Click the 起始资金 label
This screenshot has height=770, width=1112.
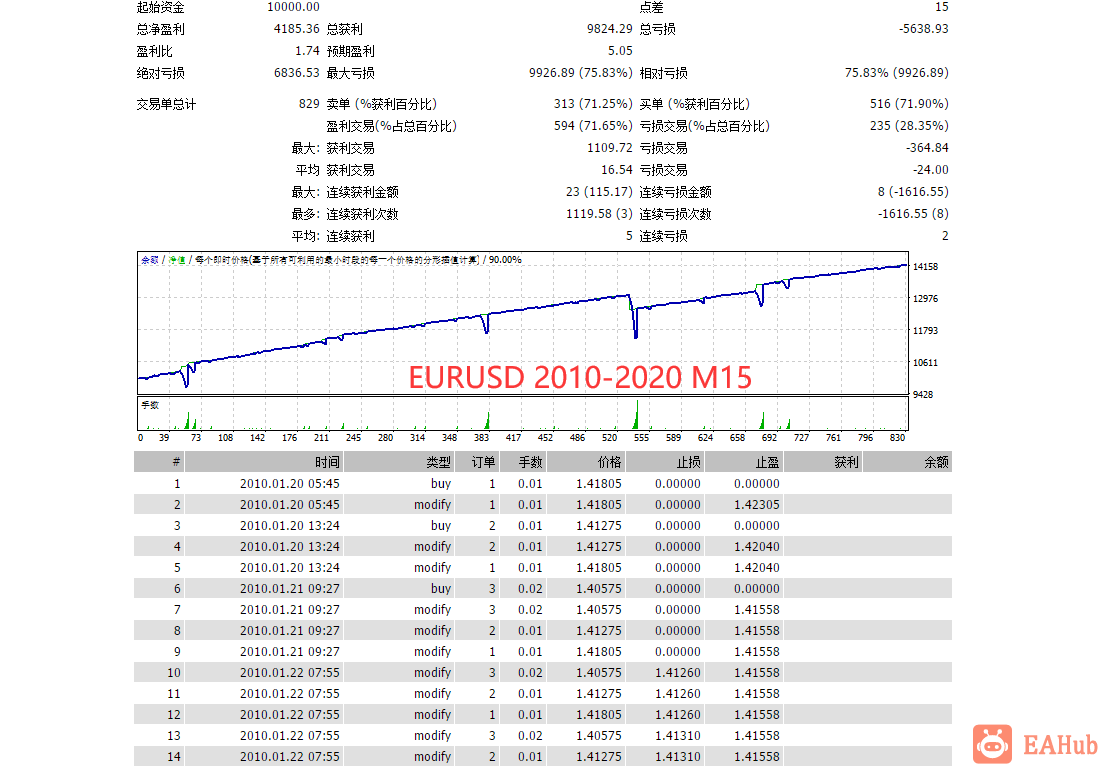[x=160, y=7]
